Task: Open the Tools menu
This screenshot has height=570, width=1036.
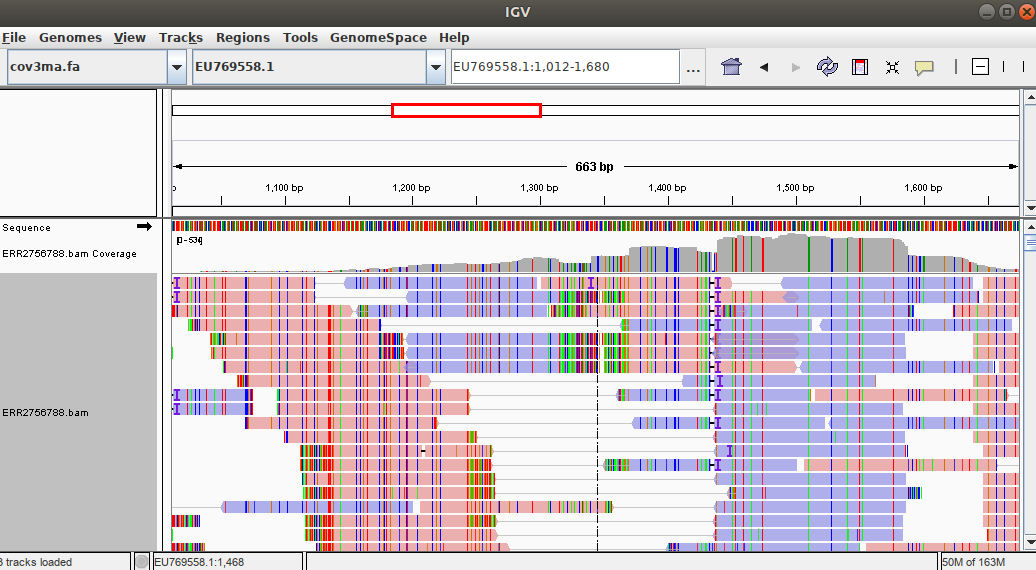Action: click(x=300, y=38)
